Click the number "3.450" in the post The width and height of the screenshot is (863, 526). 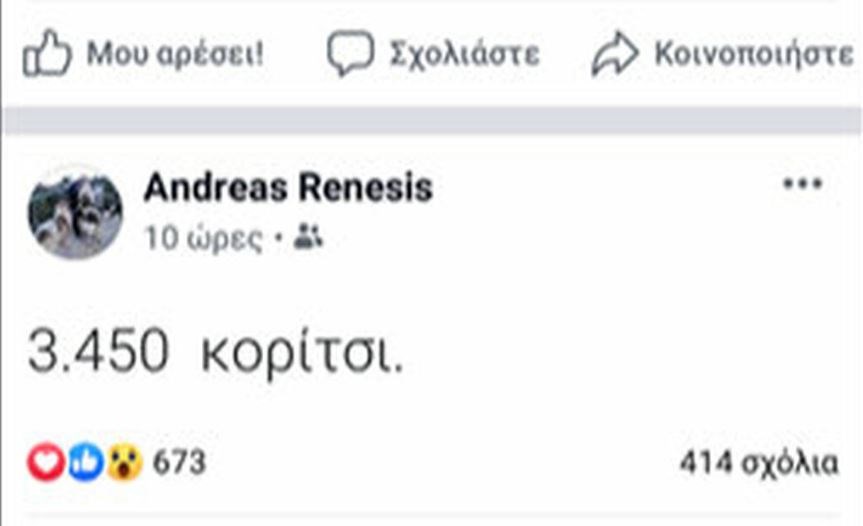pyautogui.click(x=98, y=355)
